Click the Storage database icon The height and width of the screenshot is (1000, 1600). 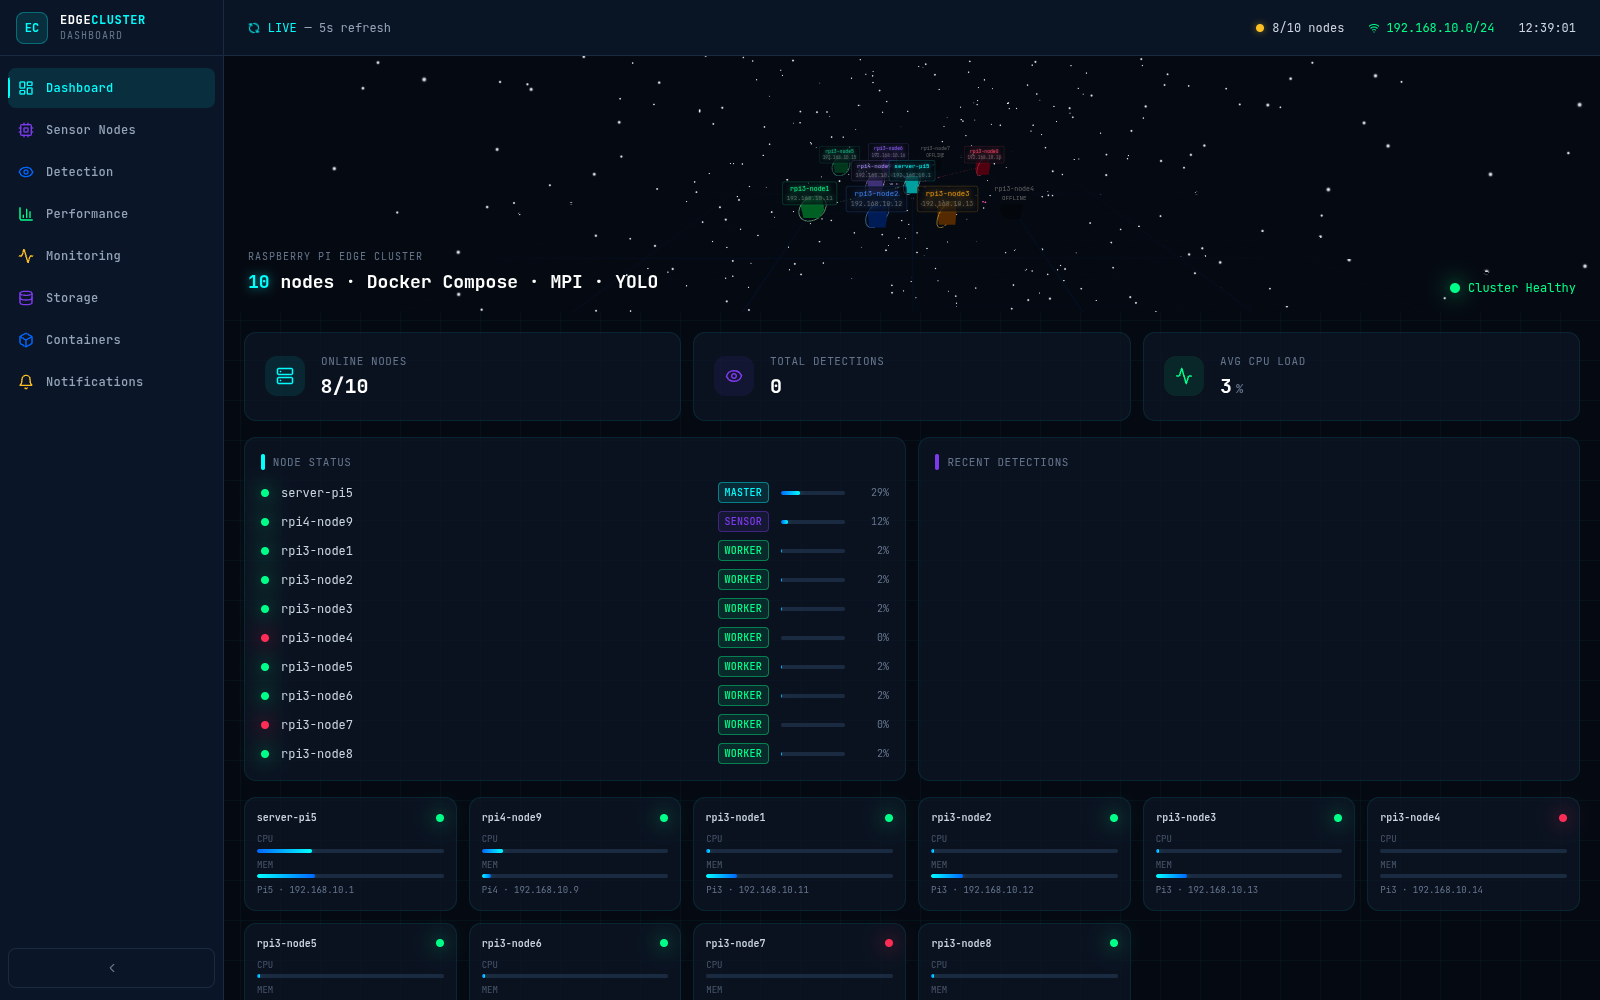[26, 298]
